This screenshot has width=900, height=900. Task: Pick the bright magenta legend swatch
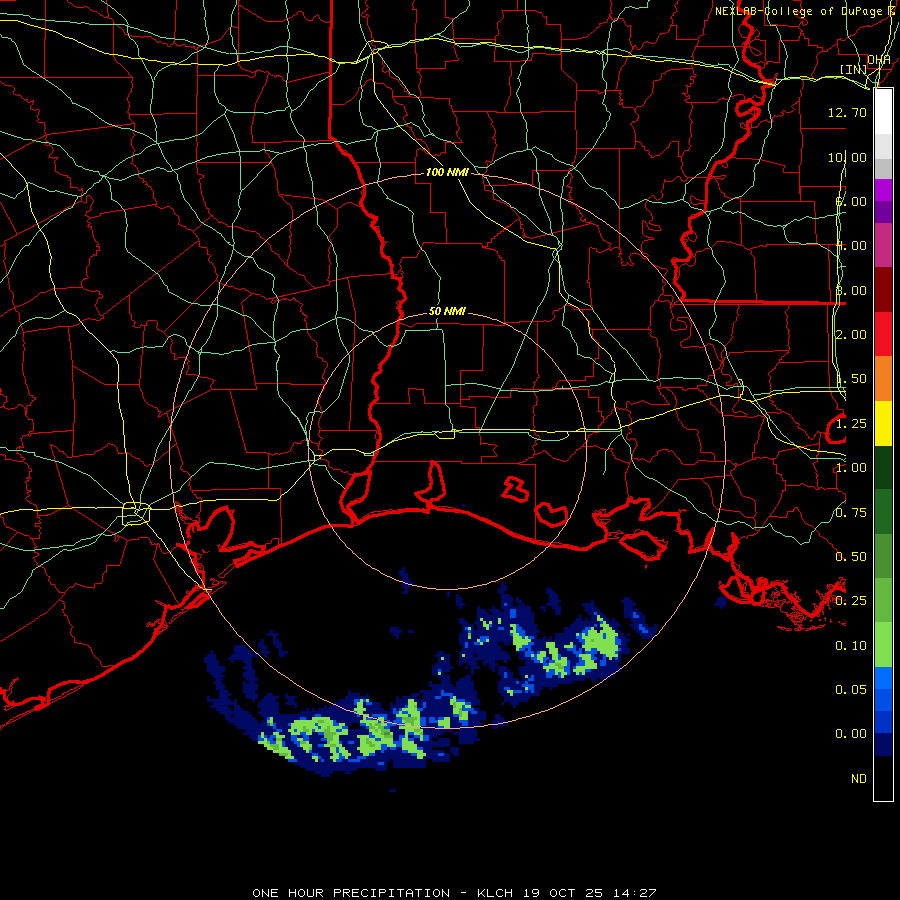coord(883,190)
